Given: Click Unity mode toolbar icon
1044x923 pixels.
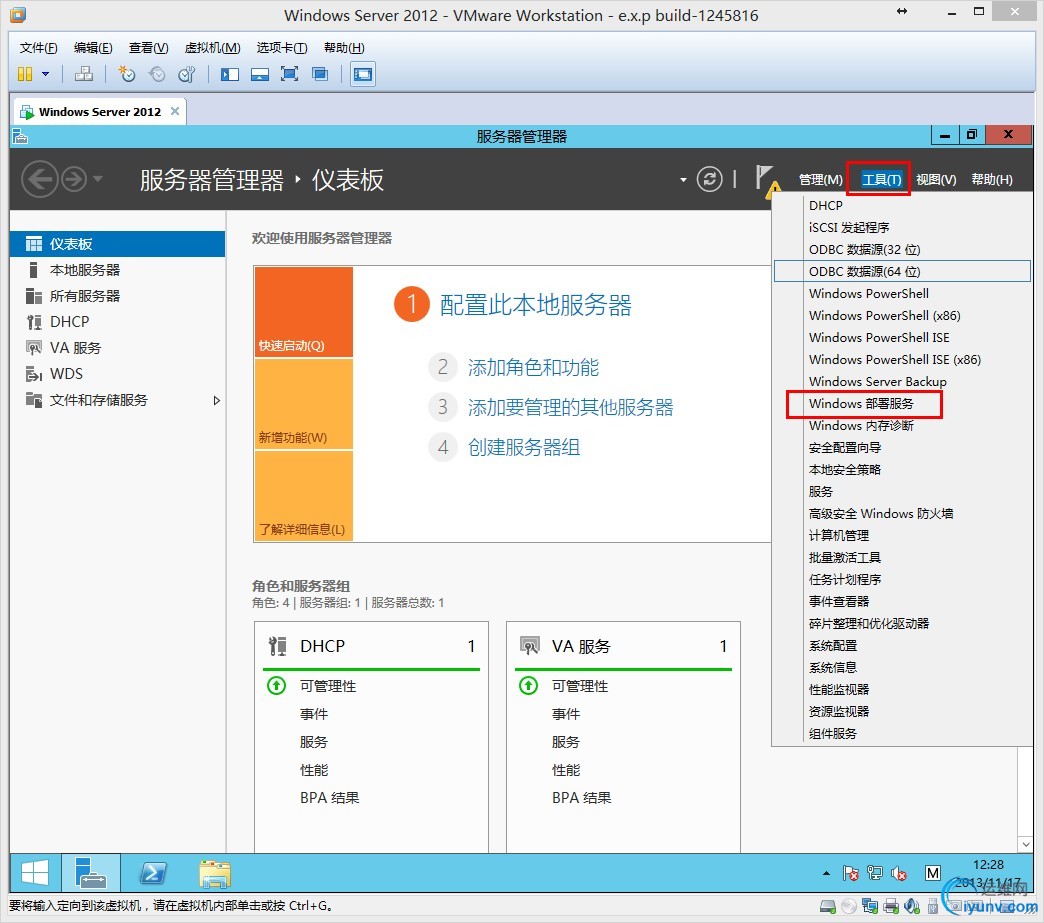Looking at the screenshot, I should coord(320,74).
